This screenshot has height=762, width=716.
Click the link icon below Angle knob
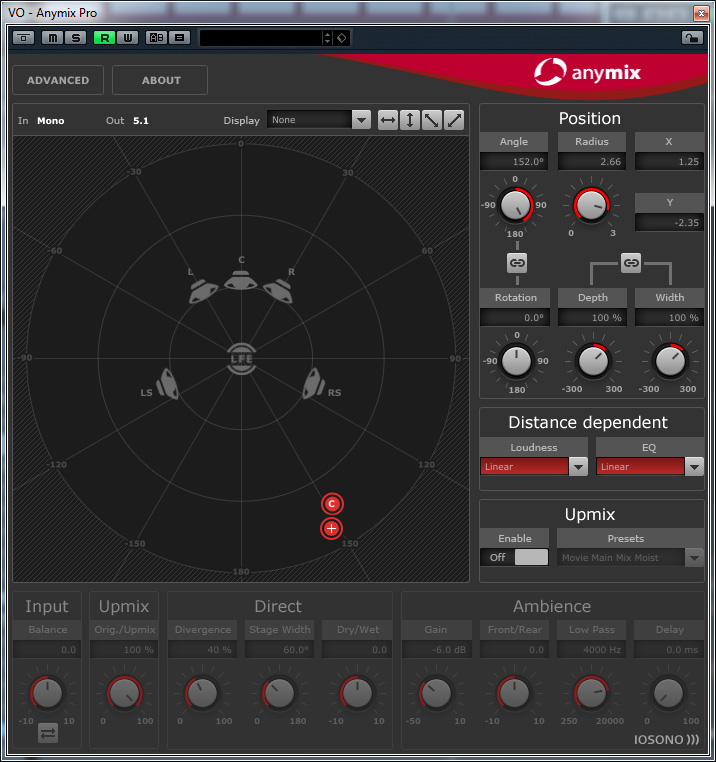coord(516,262)
